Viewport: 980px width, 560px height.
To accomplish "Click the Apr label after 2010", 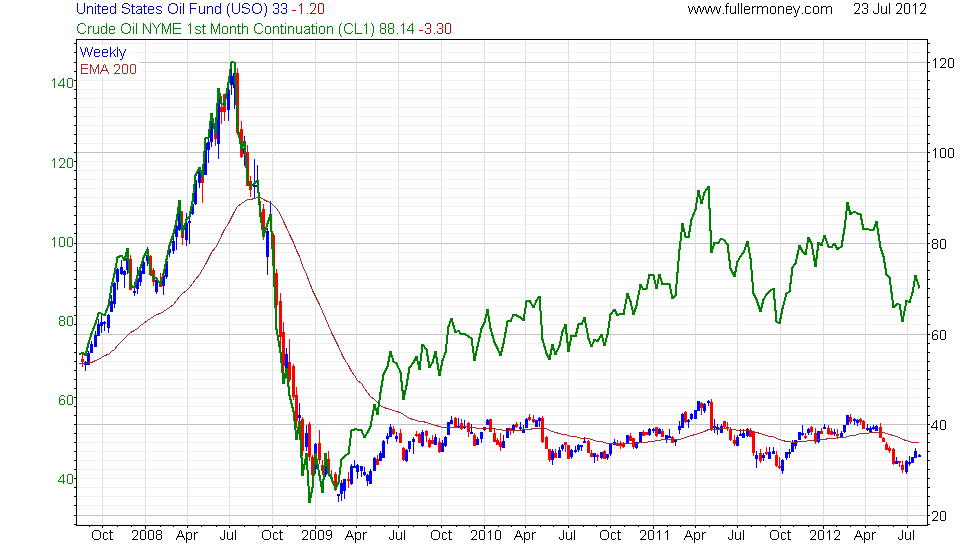I will tap(525, 536).
